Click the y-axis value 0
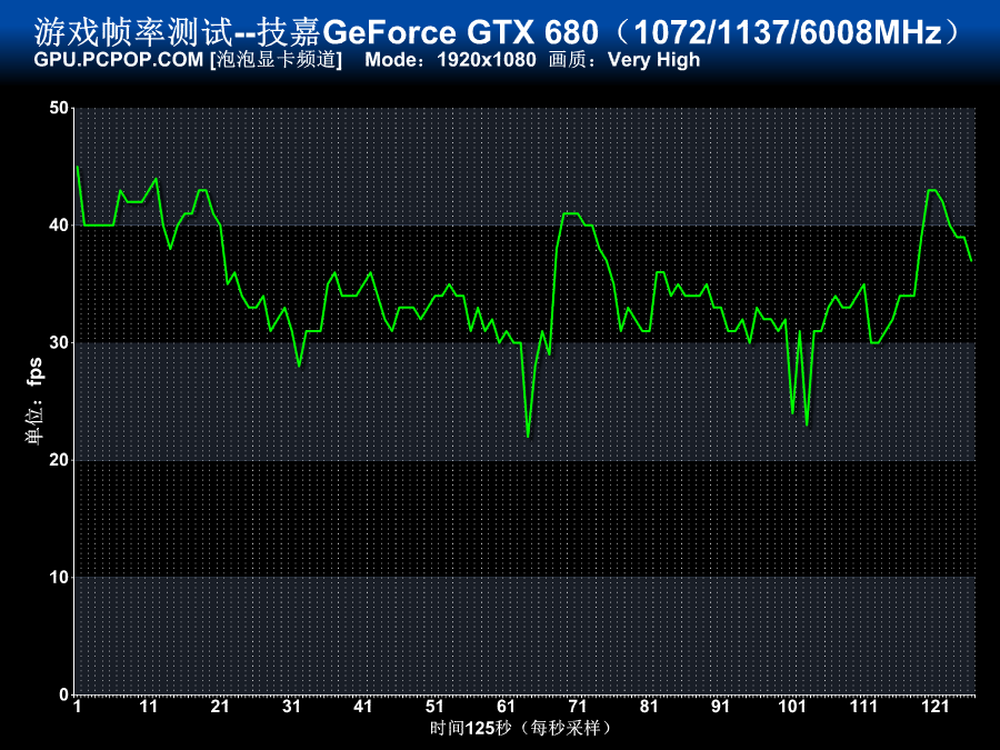This screenshot has width=1000, height=750. [x=63, y=695]
